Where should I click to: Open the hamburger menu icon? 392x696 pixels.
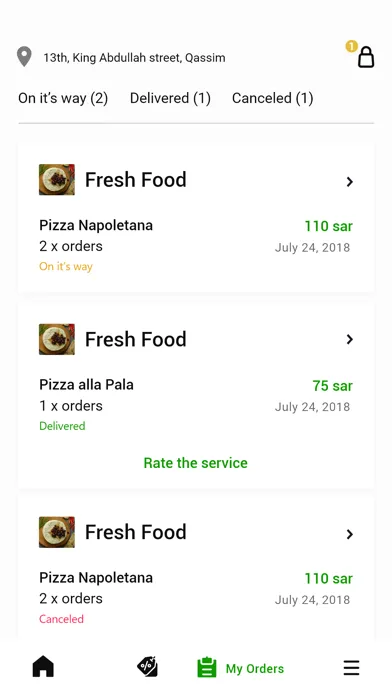(351, 668)
